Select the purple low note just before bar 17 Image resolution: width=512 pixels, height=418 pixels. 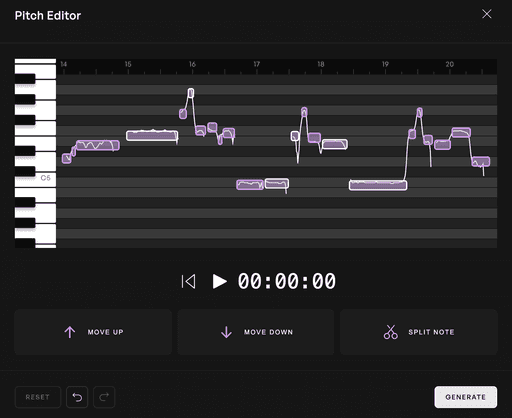(250, 185)
